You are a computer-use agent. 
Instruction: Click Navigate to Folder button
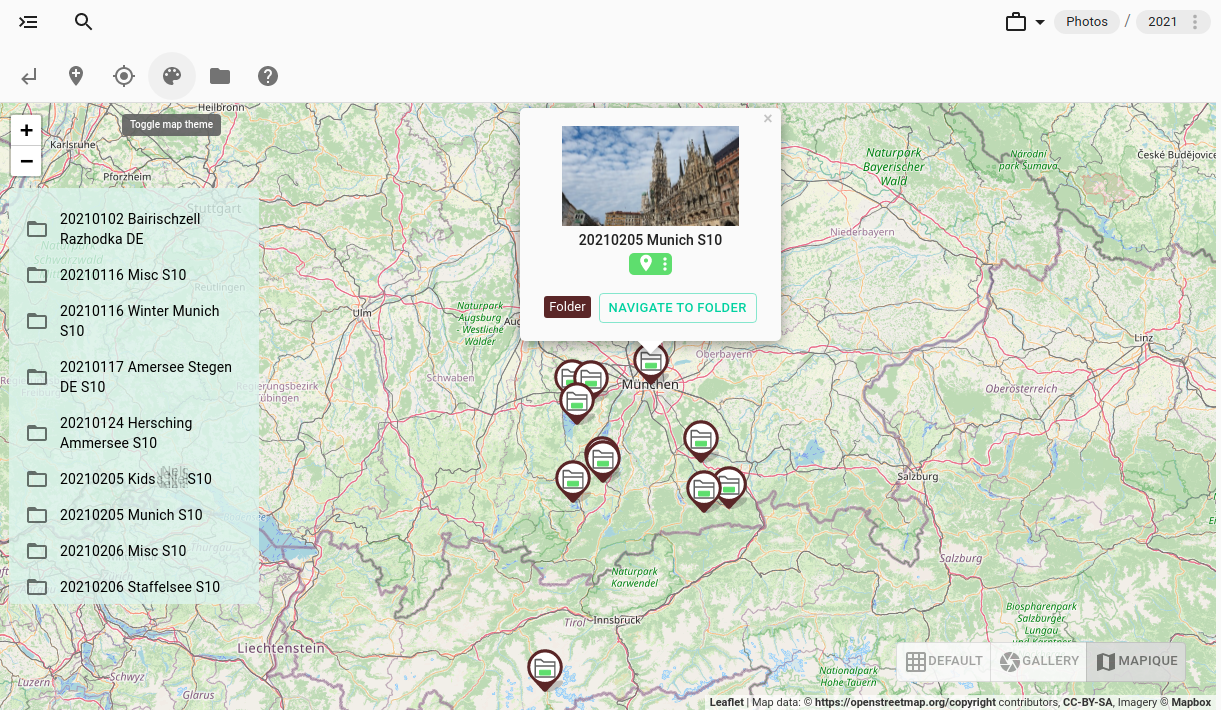click(678, 308)
